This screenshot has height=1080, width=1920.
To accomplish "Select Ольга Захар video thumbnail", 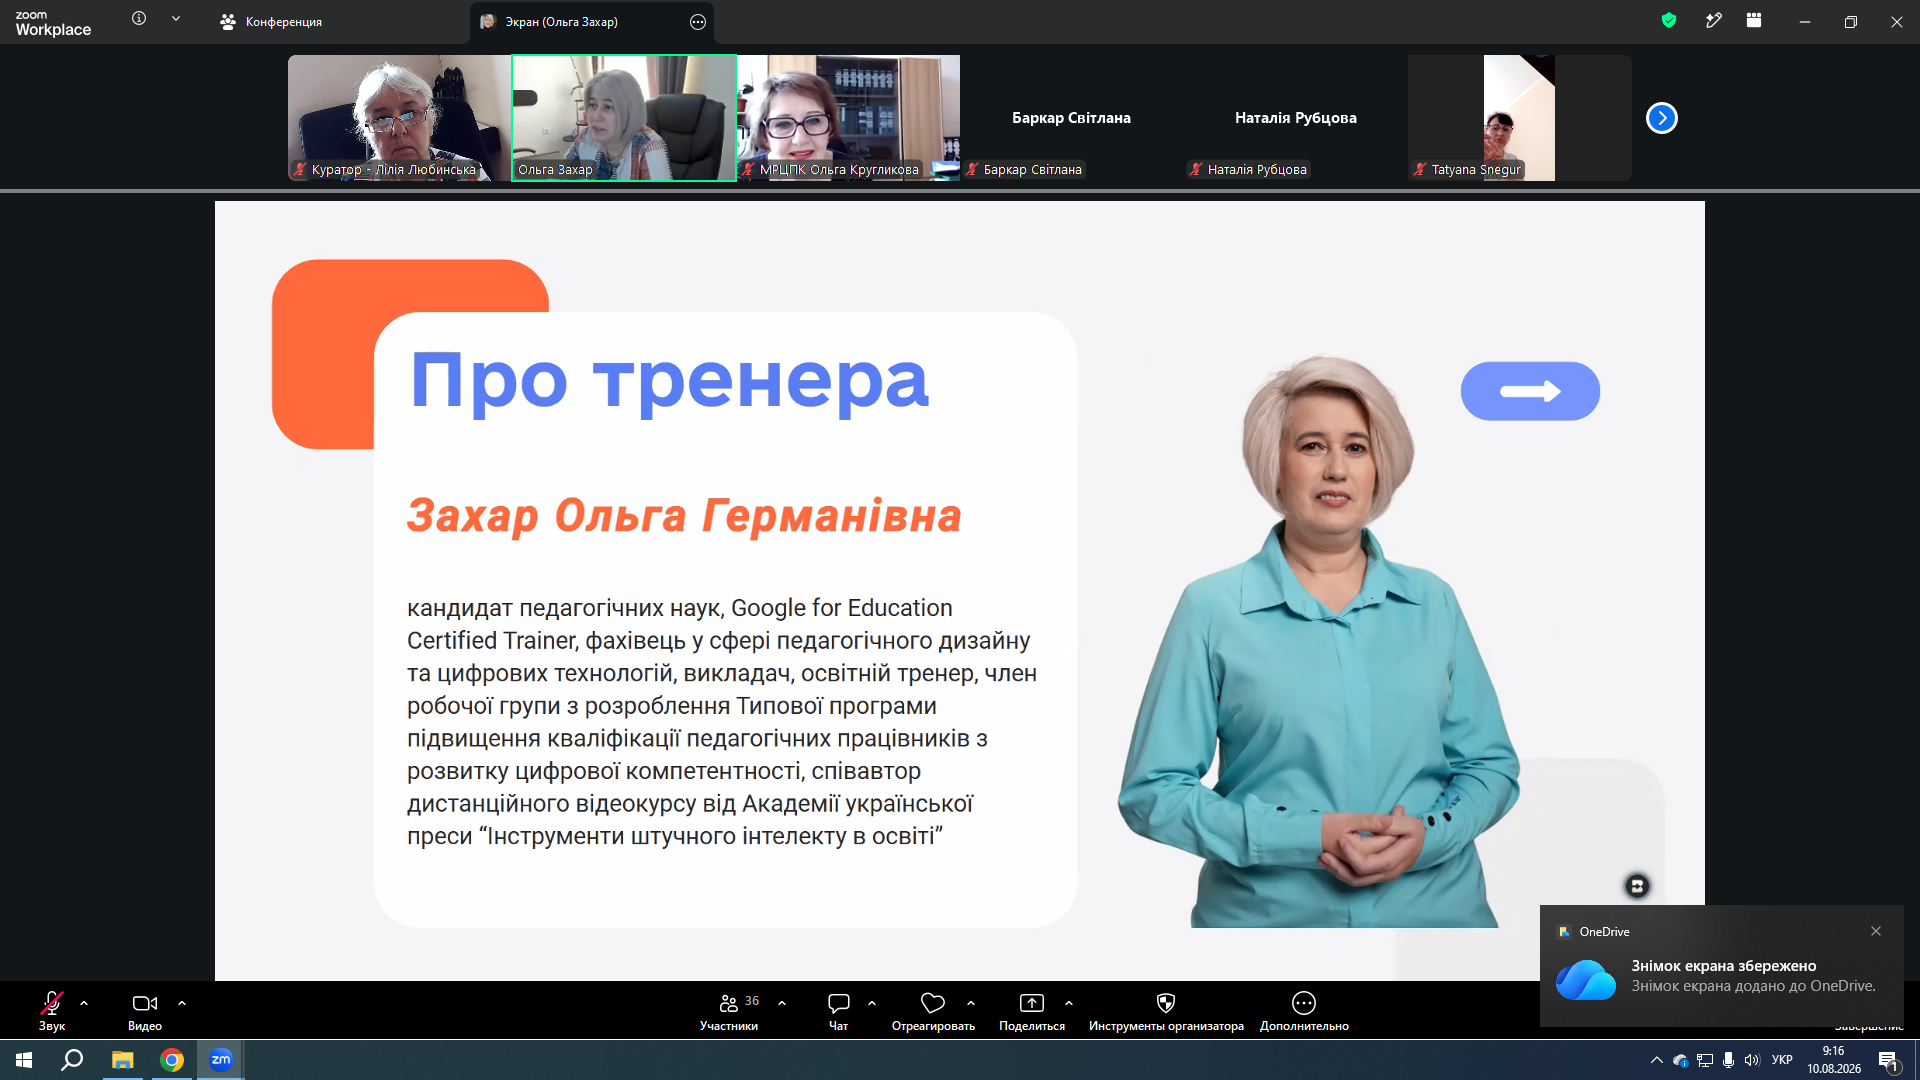I will (624, 118).
